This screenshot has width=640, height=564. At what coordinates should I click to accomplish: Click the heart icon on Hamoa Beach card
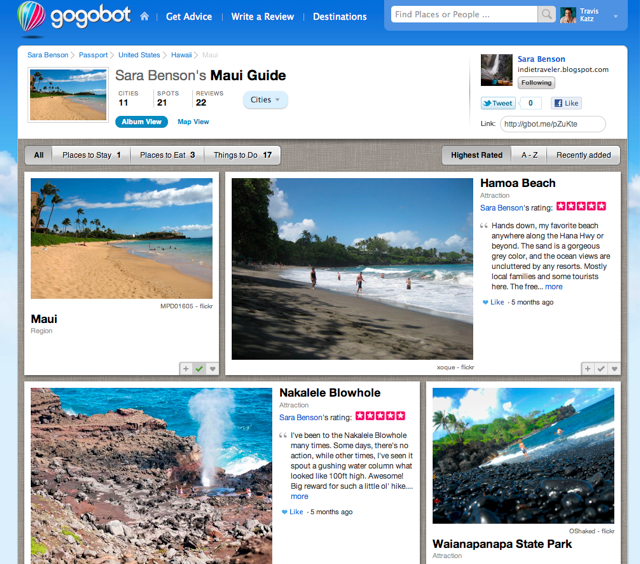614,369
